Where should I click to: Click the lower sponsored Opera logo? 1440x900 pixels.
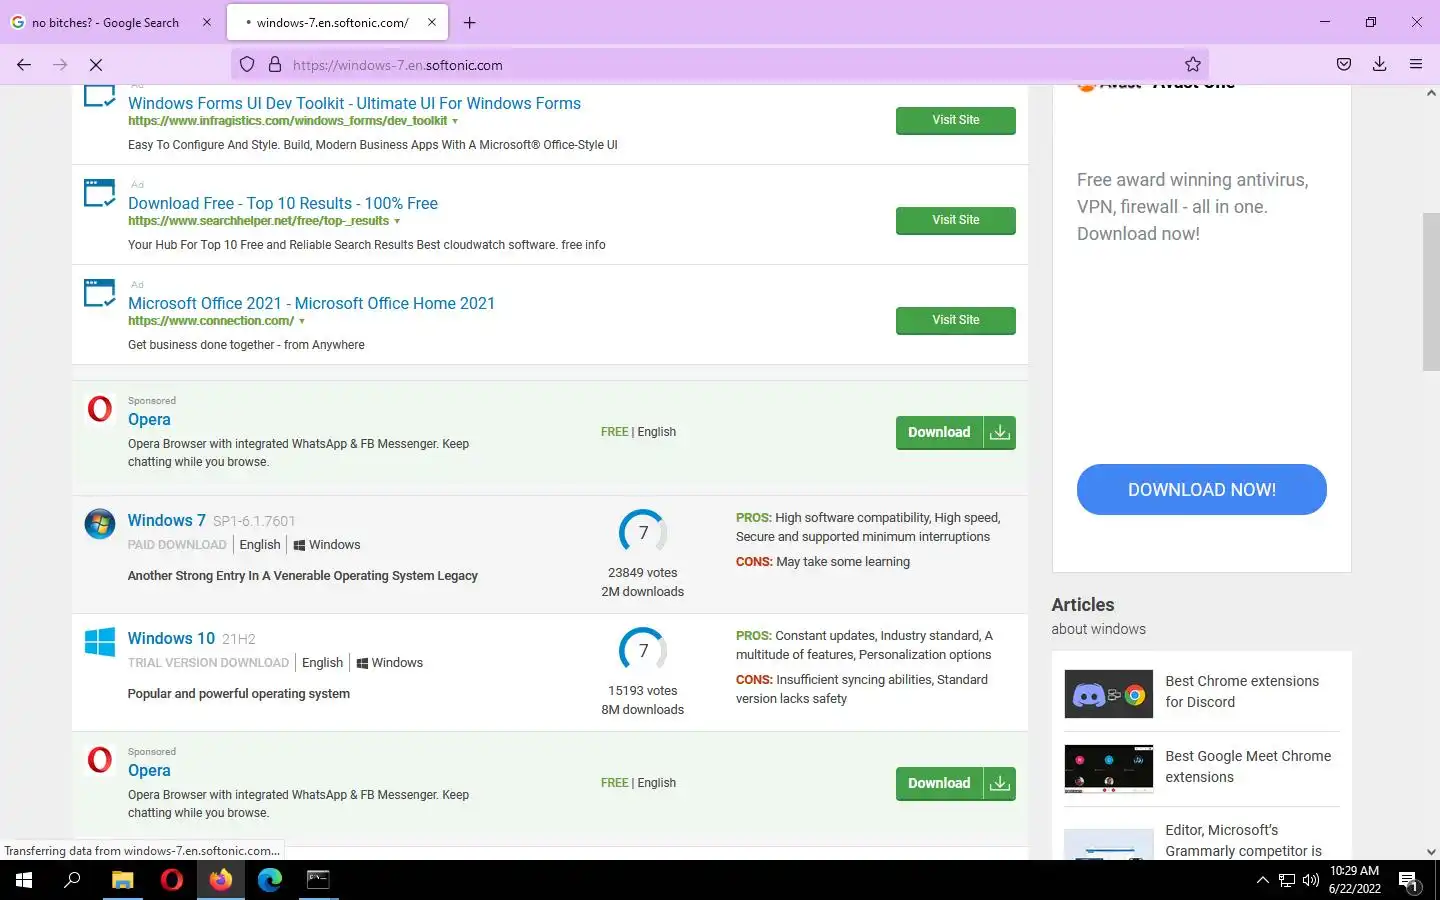(x=100, y=760)
